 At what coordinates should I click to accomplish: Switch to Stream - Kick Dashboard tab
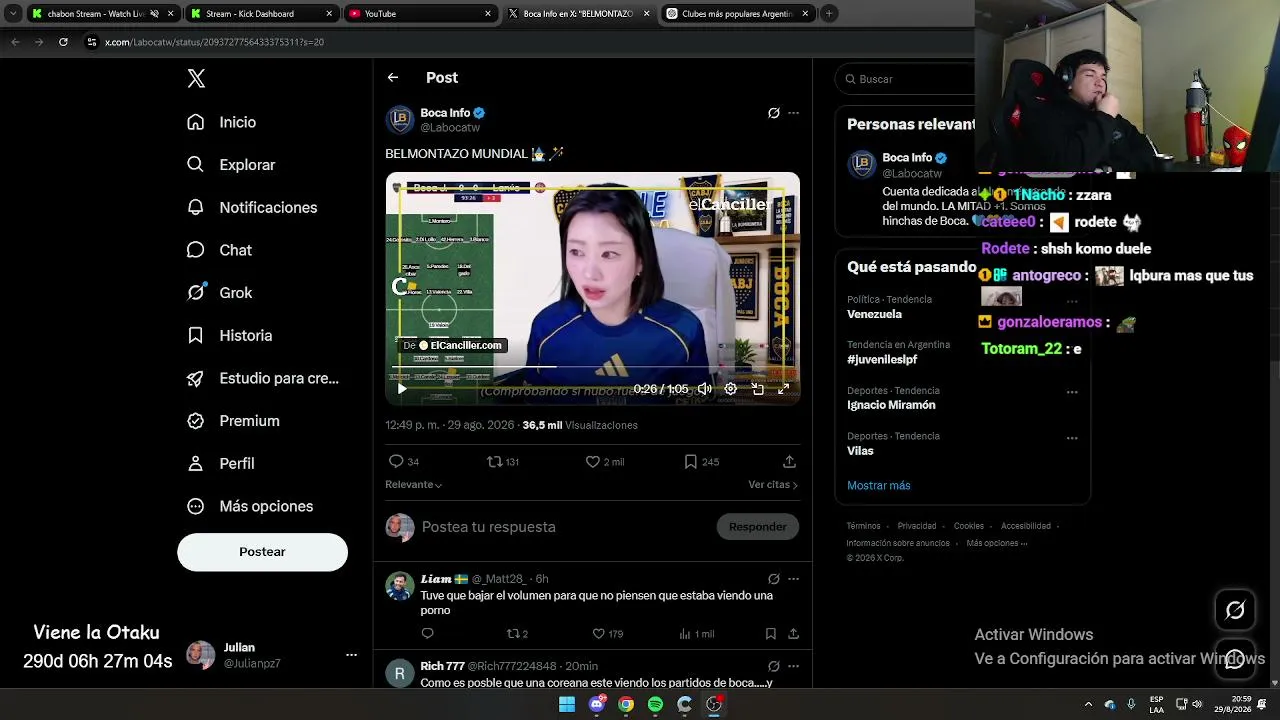click(262, 14)
